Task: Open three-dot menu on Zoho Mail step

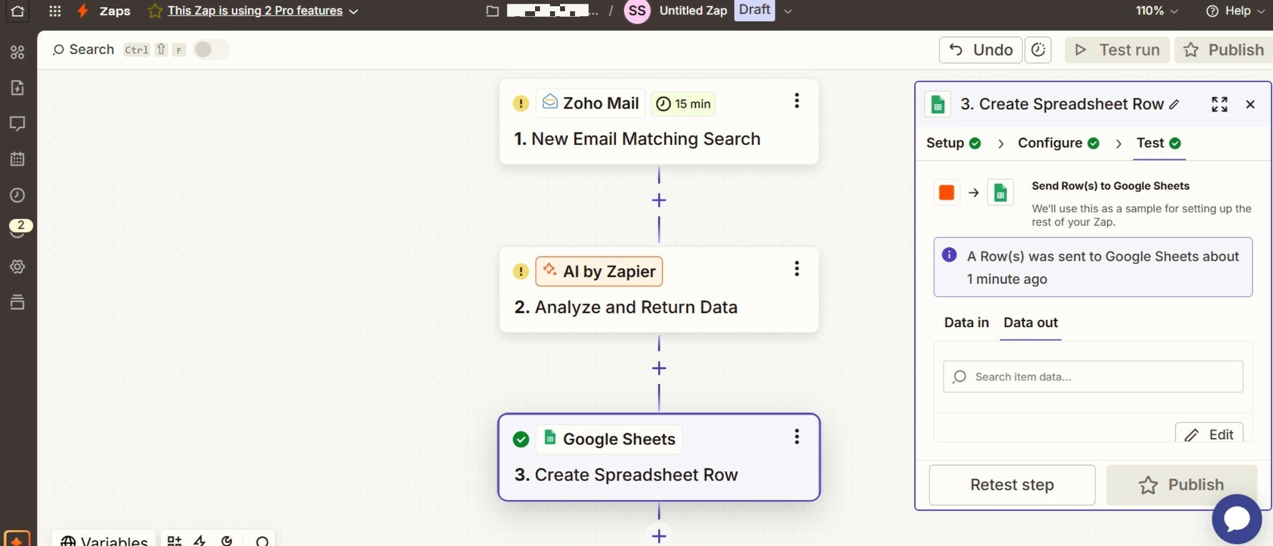Action: point(797,101)
